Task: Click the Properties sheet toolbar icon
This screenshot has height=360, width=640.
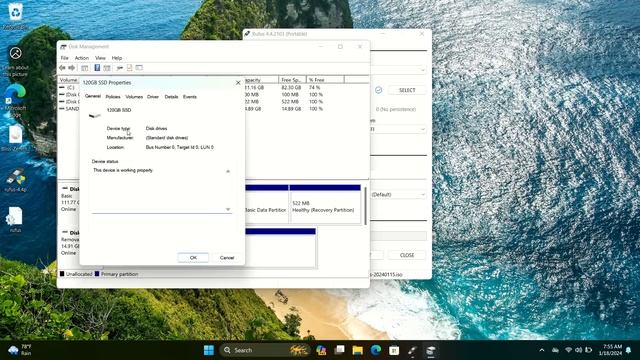Action: pyautogui.click(x=107, y=68)
